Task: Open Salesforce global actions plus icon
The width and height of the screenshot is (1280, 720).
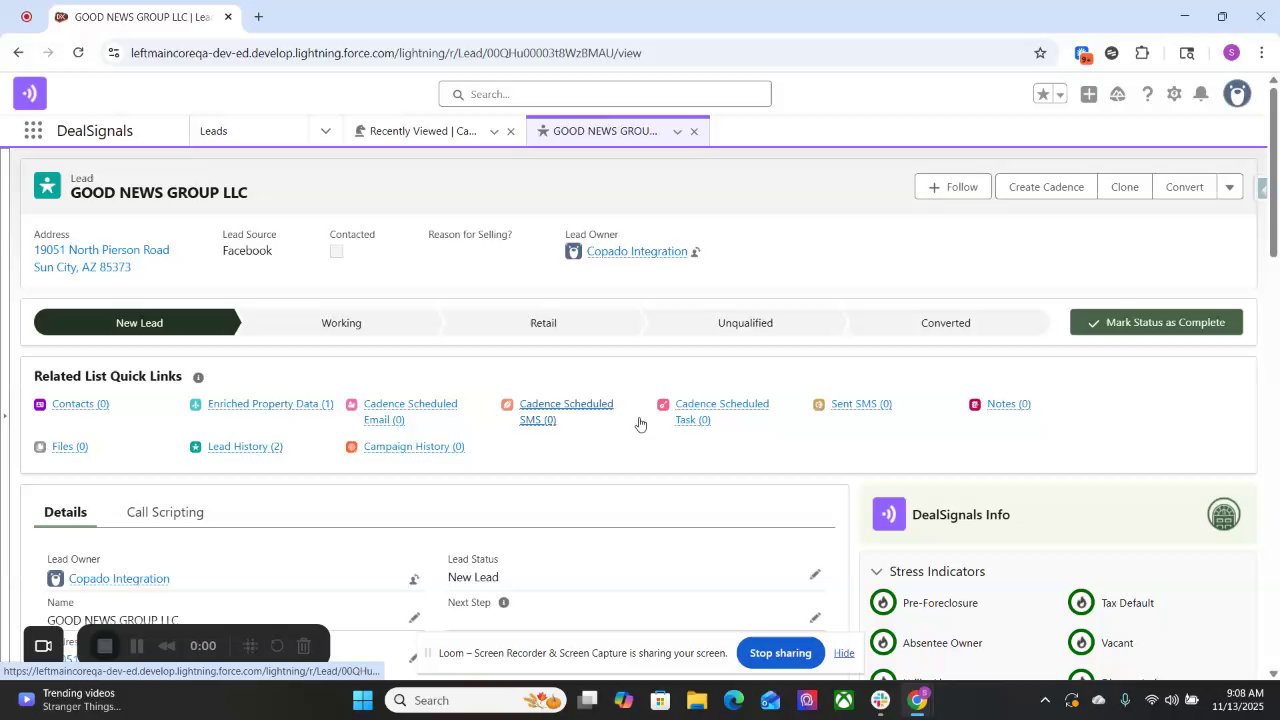Action: pyautogui.click(x=1089, y=94)
